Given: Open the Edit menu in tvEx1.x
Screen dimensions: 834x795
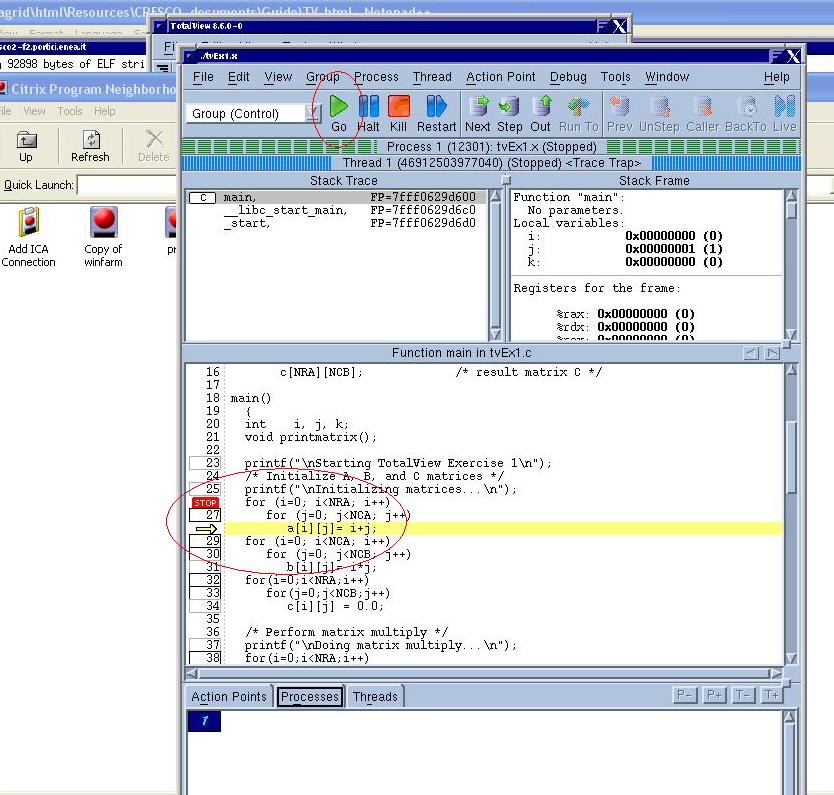Looking at the screenshot, I should click(x=238, y=77).
